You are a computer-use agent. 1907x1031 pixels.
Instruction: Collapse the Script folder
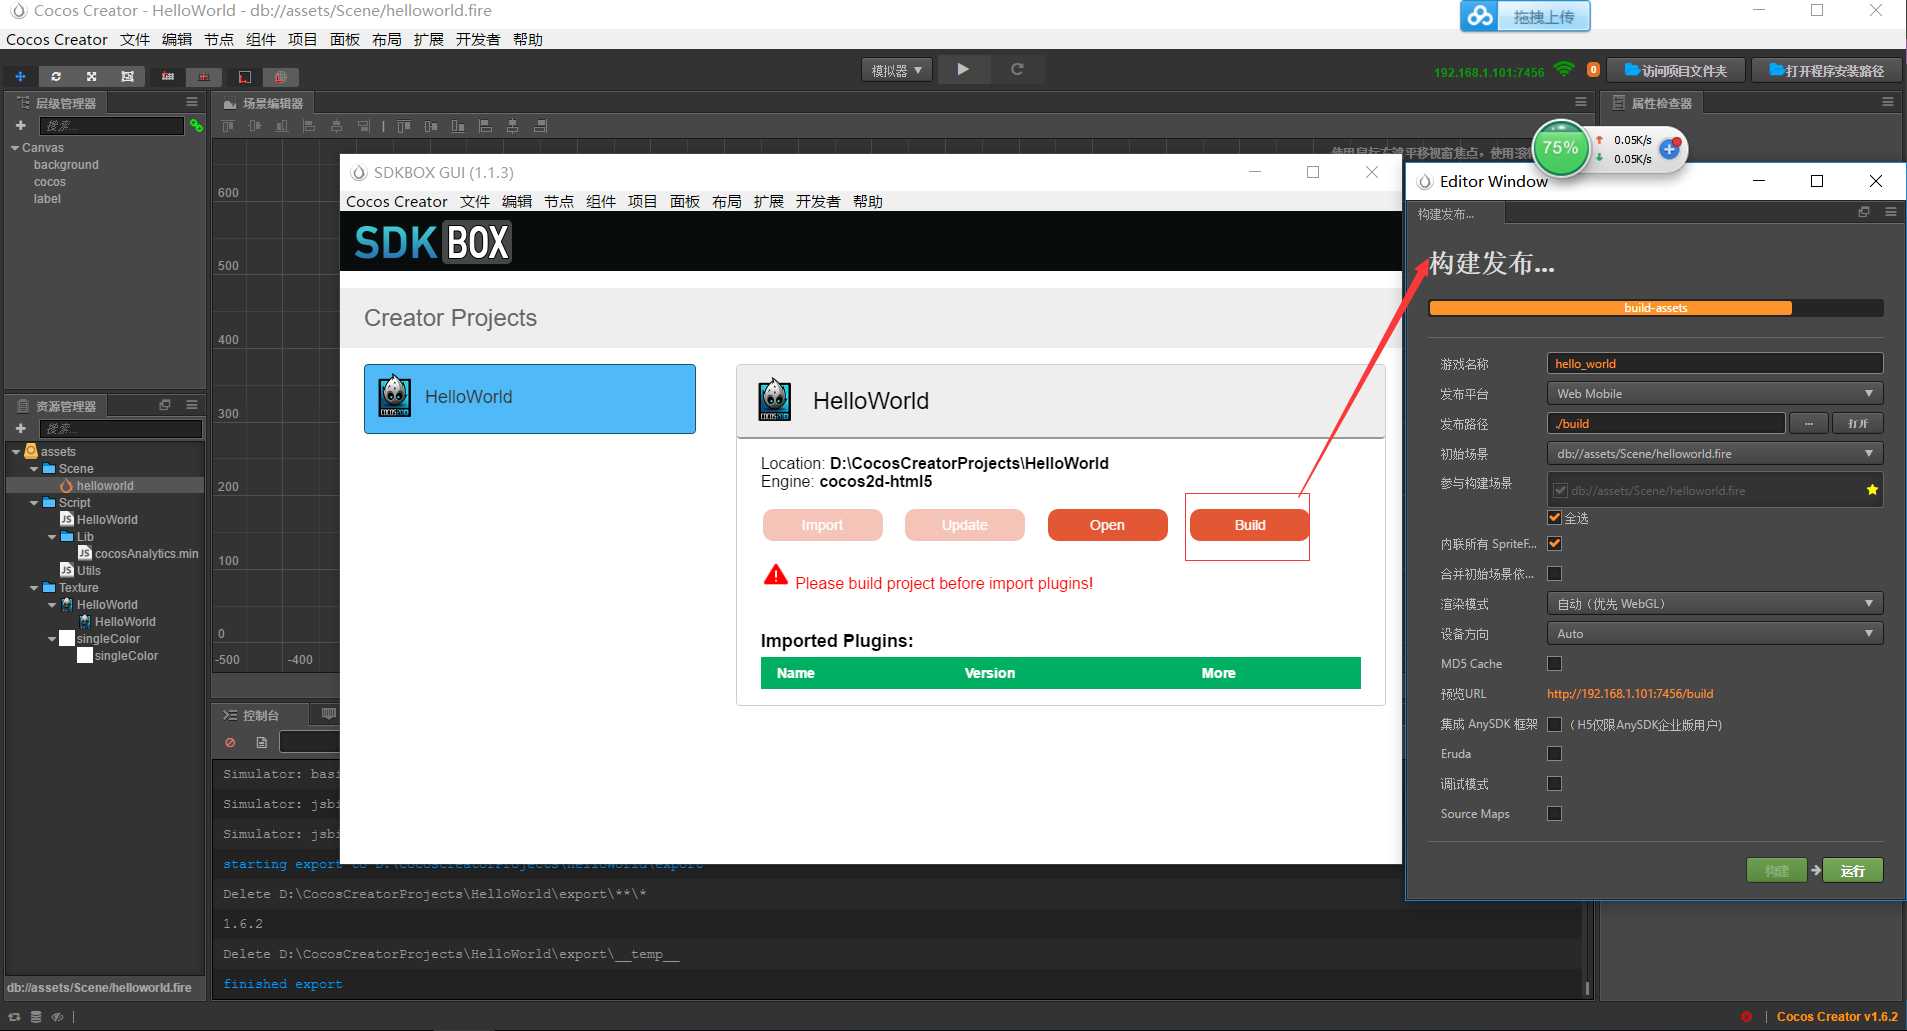33,503
